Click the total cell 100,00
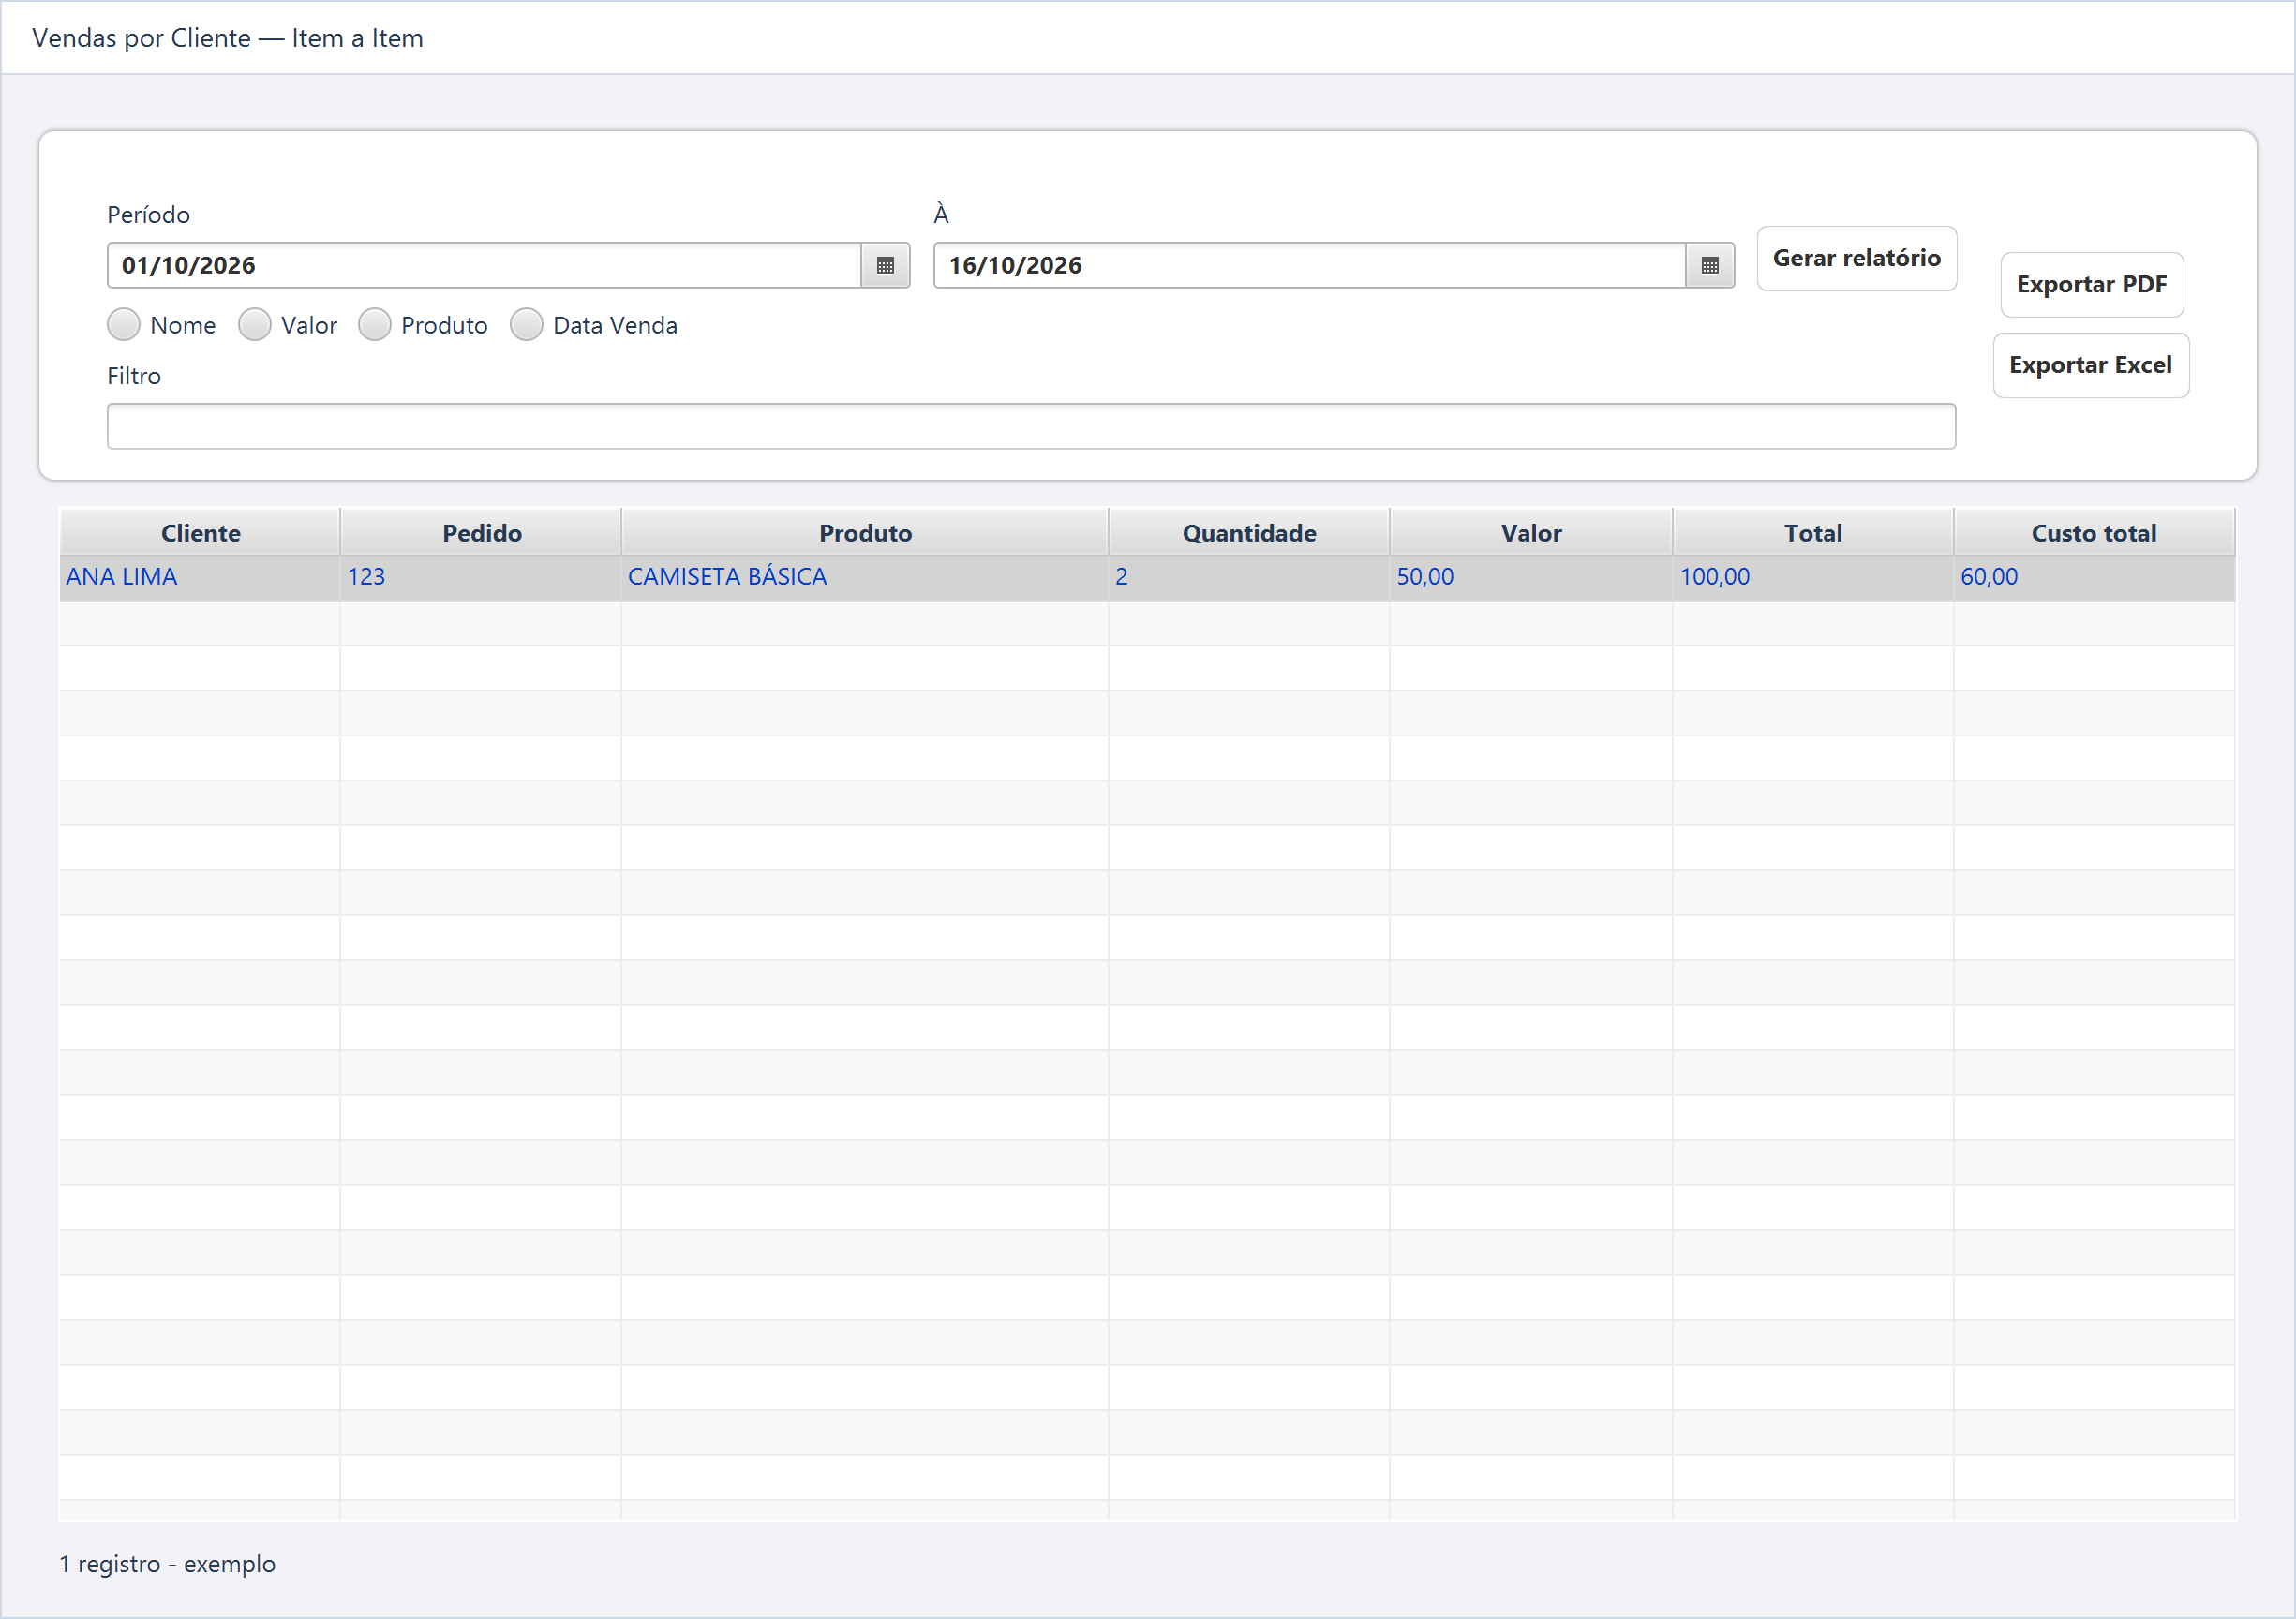This screenshot has width=2296, height=1619. point(1813,577)
